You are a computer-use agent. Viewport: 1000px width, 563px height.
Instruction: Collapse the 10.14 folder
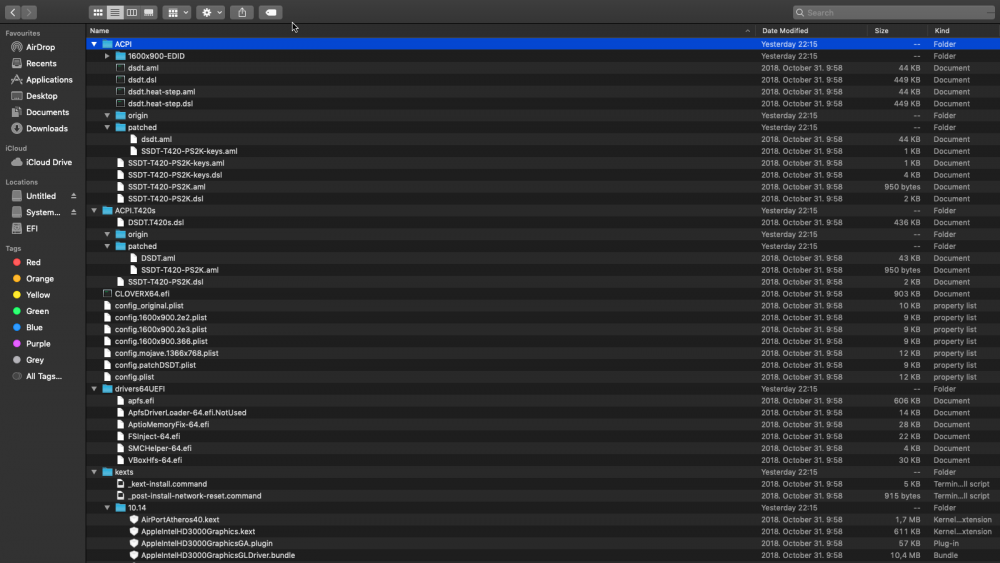tap(107, 508)
